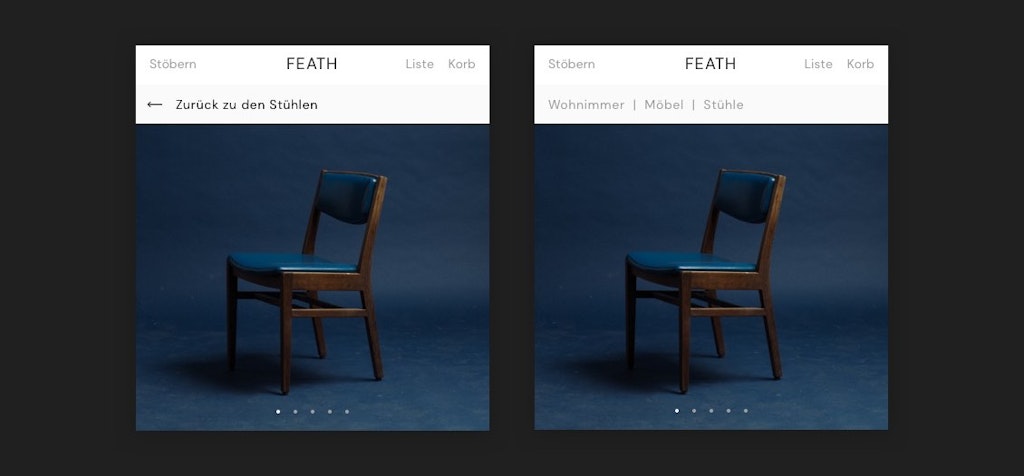Select the fourth carousel dot in right mockup
The height and width of the screenshot is (476, 1024).
coord(728,411)
